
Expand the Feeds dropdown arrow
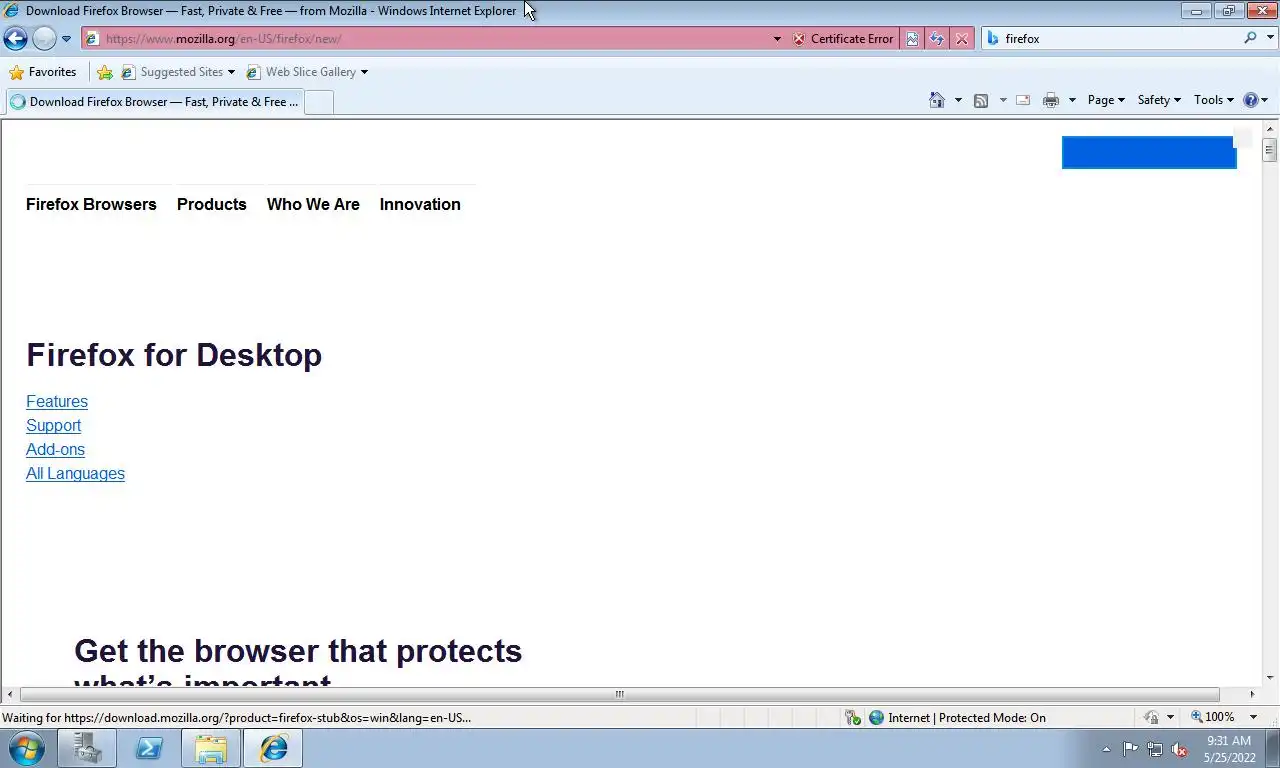[x=1003, y=100]
